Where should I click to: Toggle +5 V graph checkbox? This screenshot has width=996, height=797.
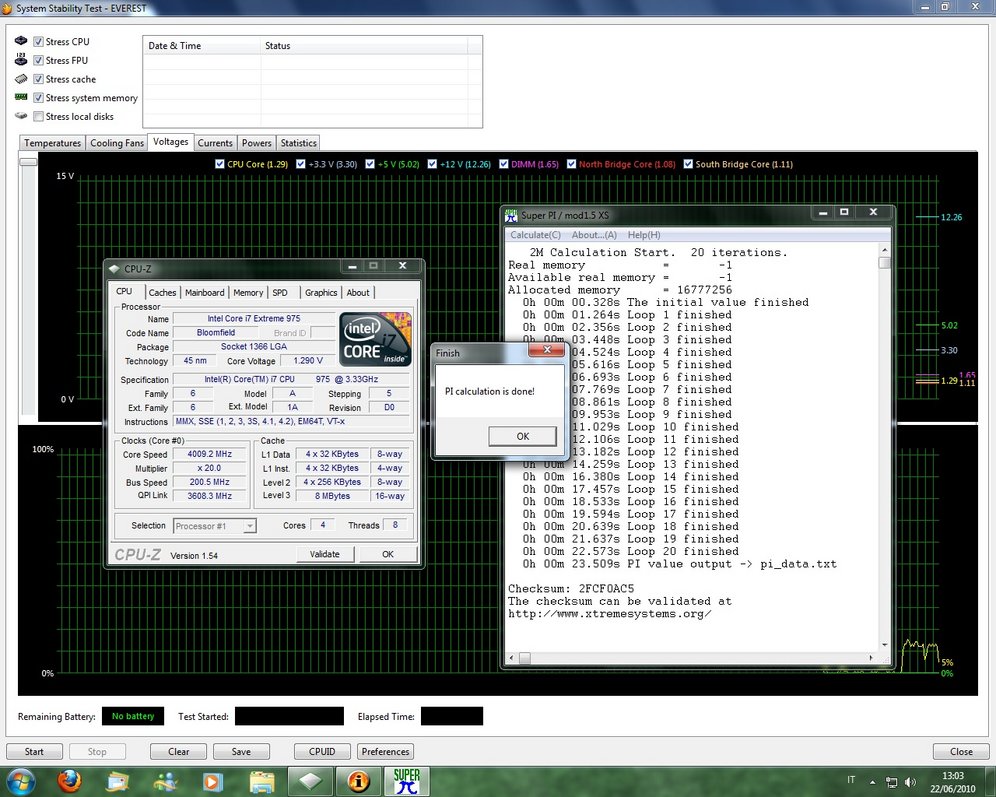click(x=370, y=164)
